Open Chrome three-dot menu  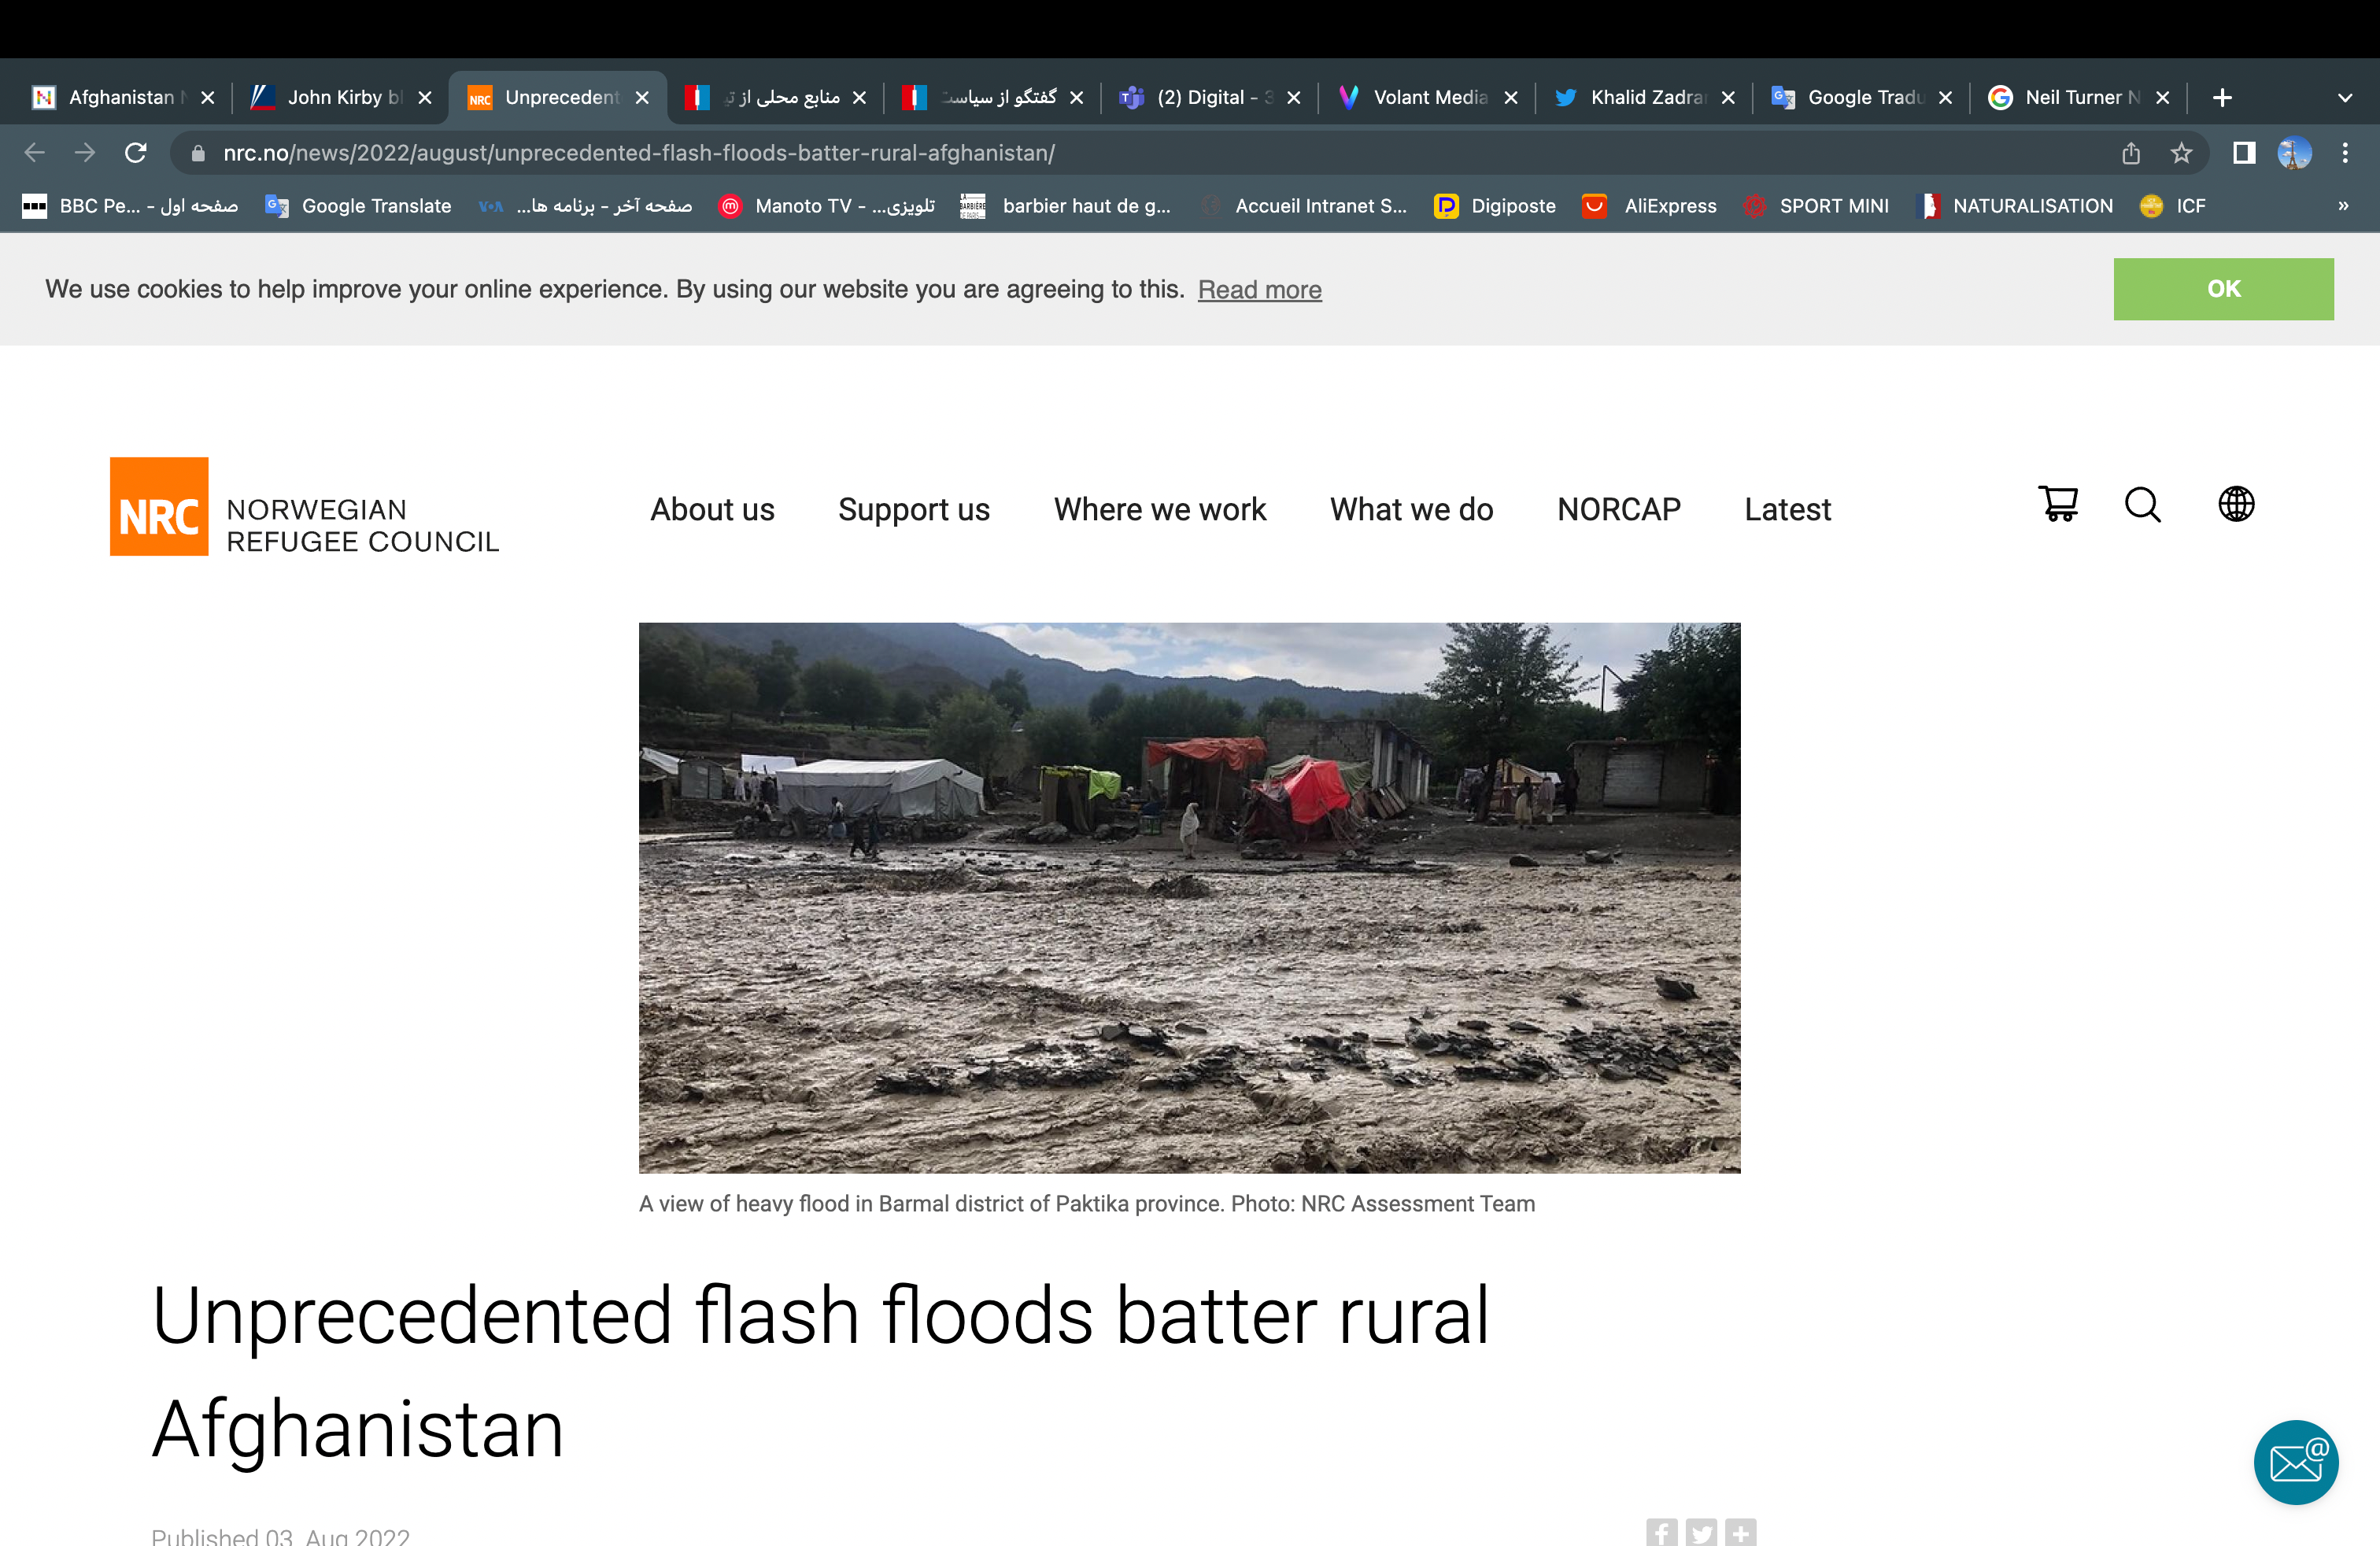[x=2345, y=153]
